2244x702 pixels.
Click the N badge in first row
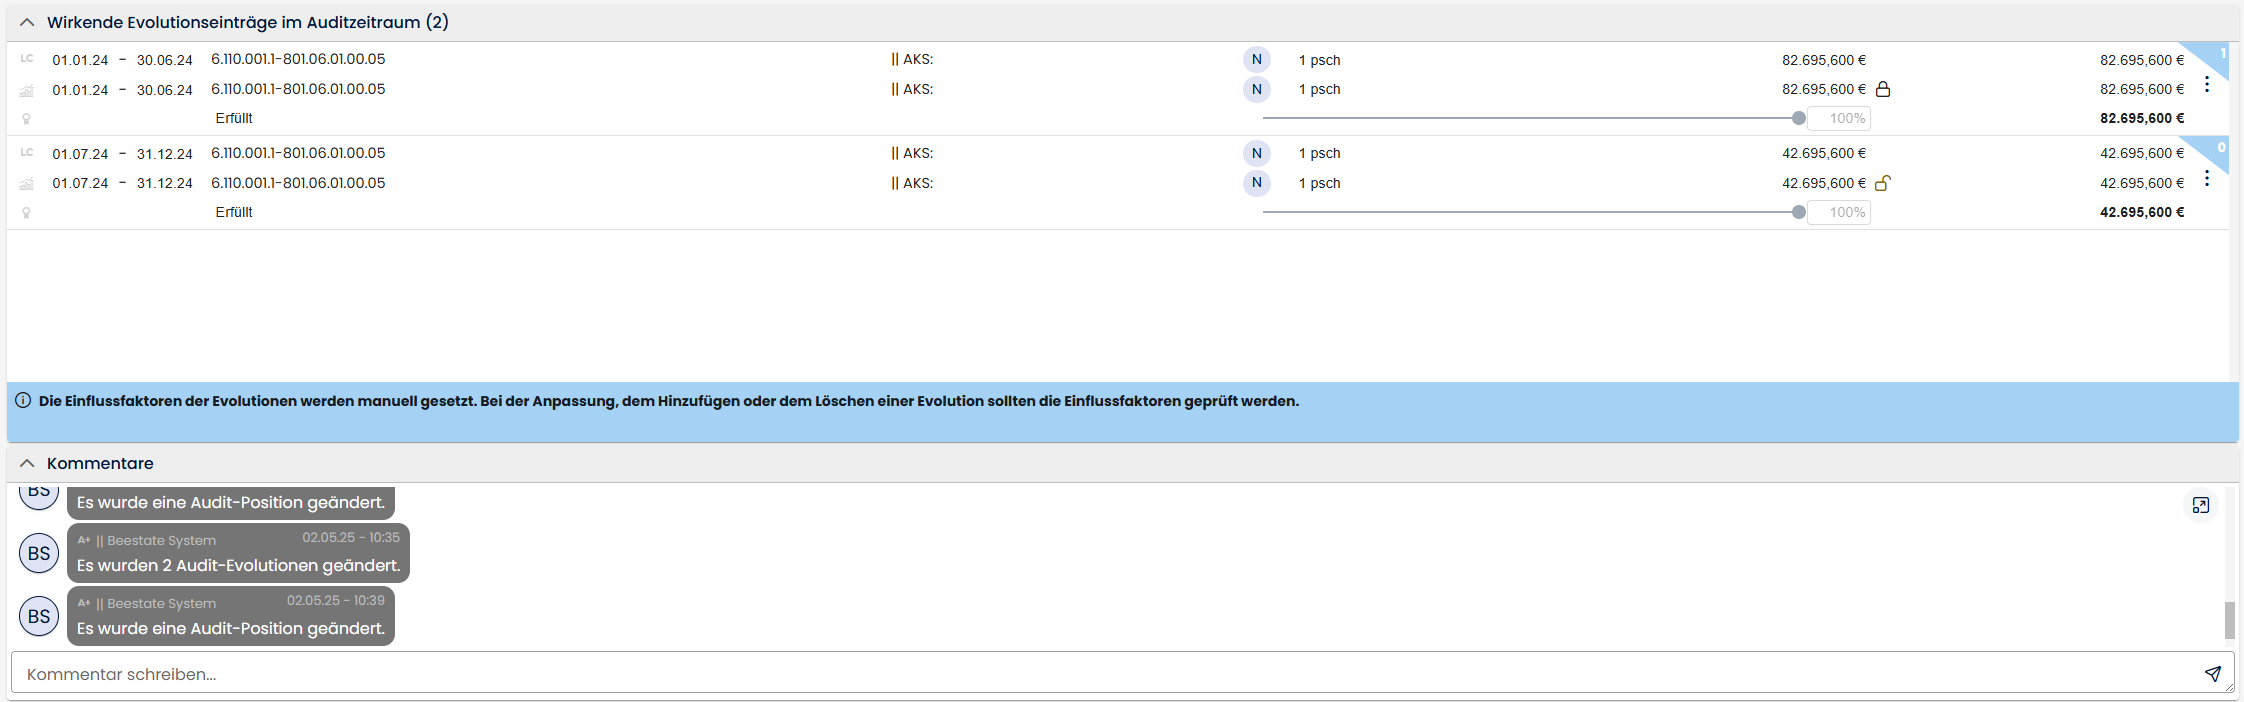1256,60
